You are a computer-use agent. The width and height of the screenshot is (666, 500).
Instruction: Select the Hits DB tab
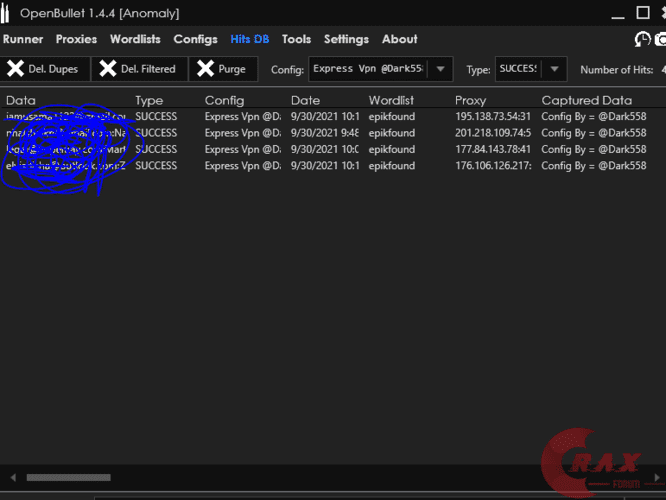pos(250,39)
